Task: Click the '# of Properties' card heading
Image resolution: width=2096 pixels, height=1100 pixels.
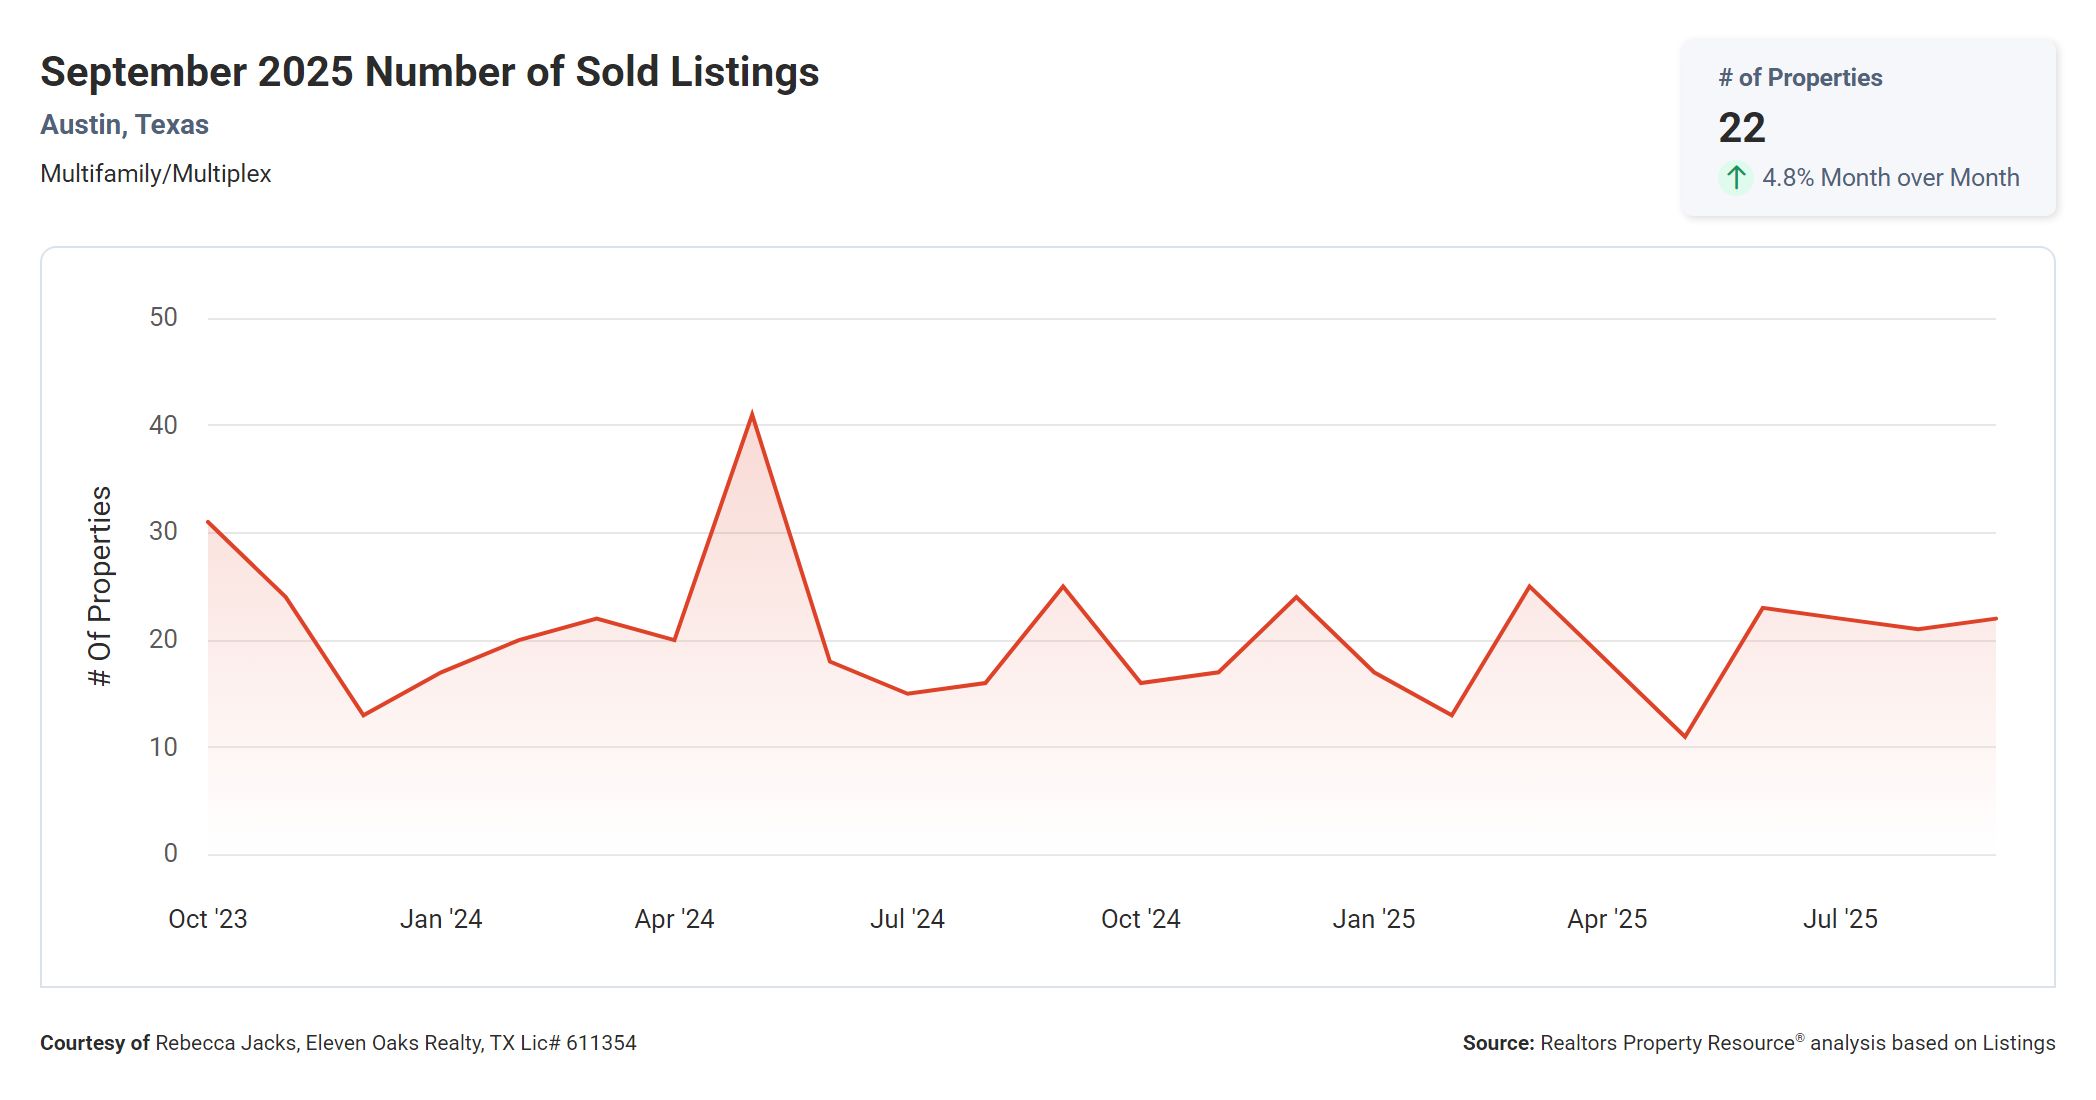Action: 1799,78
